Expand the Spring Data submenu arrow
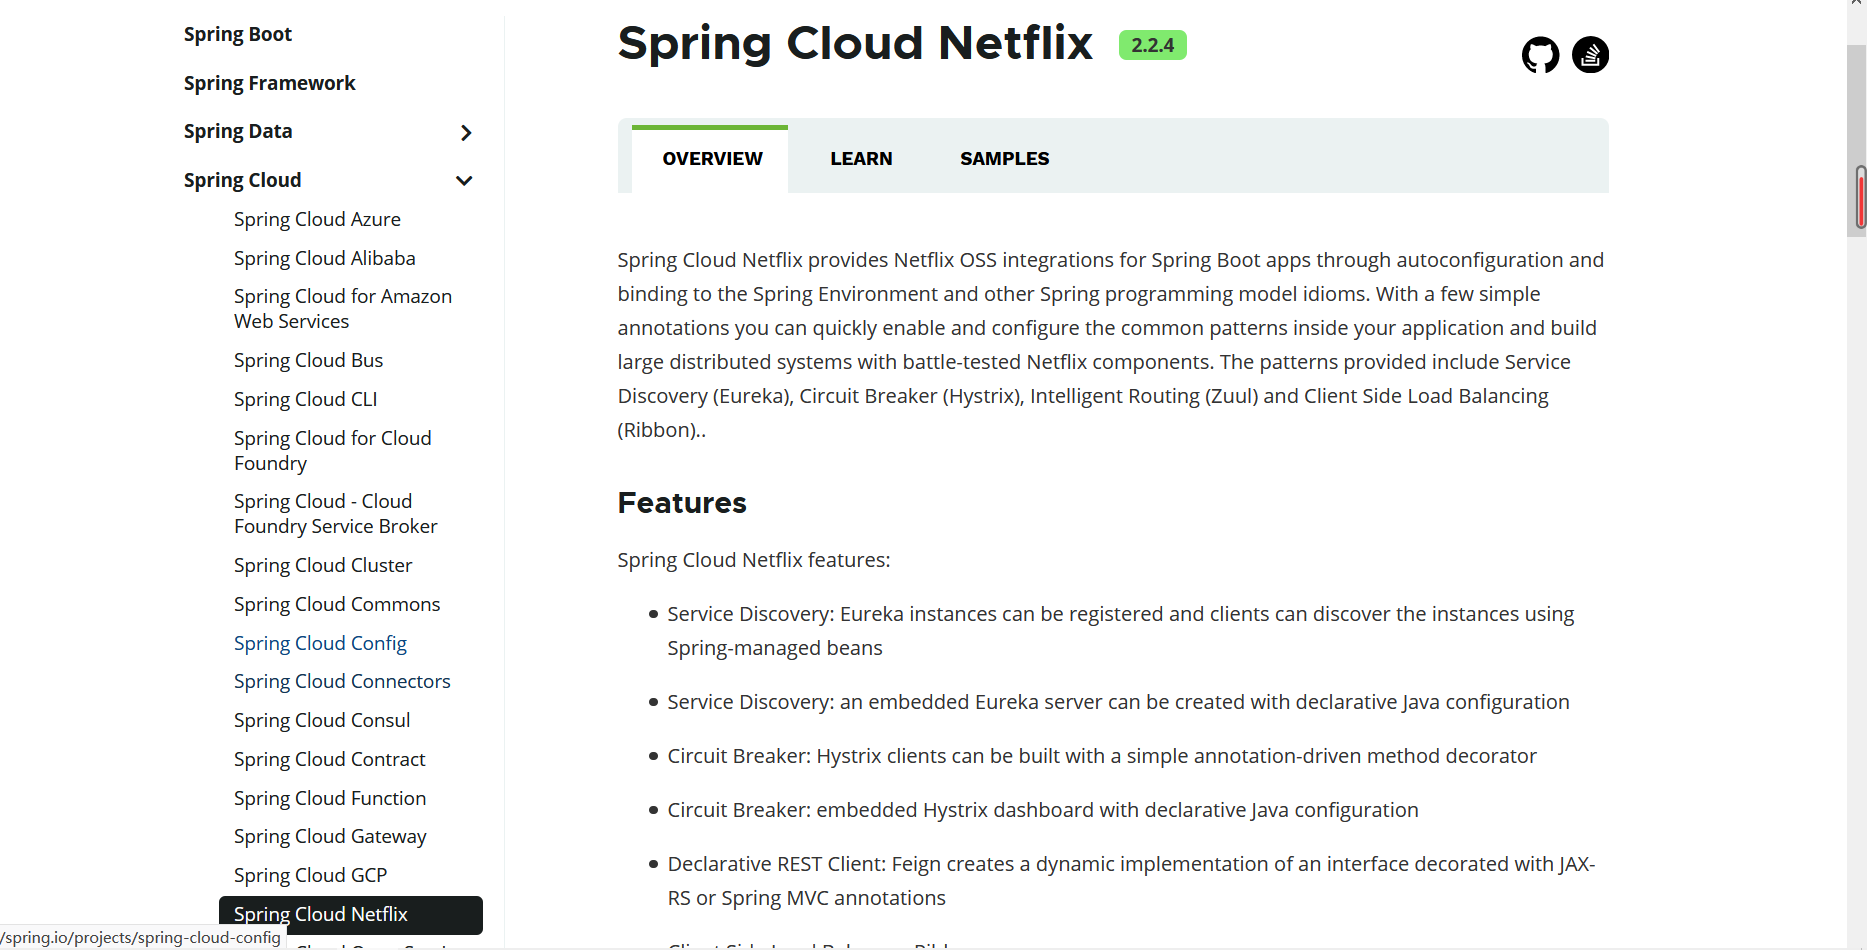The height and width of the screenshot is (950, 1867). (x=465, y=133)
